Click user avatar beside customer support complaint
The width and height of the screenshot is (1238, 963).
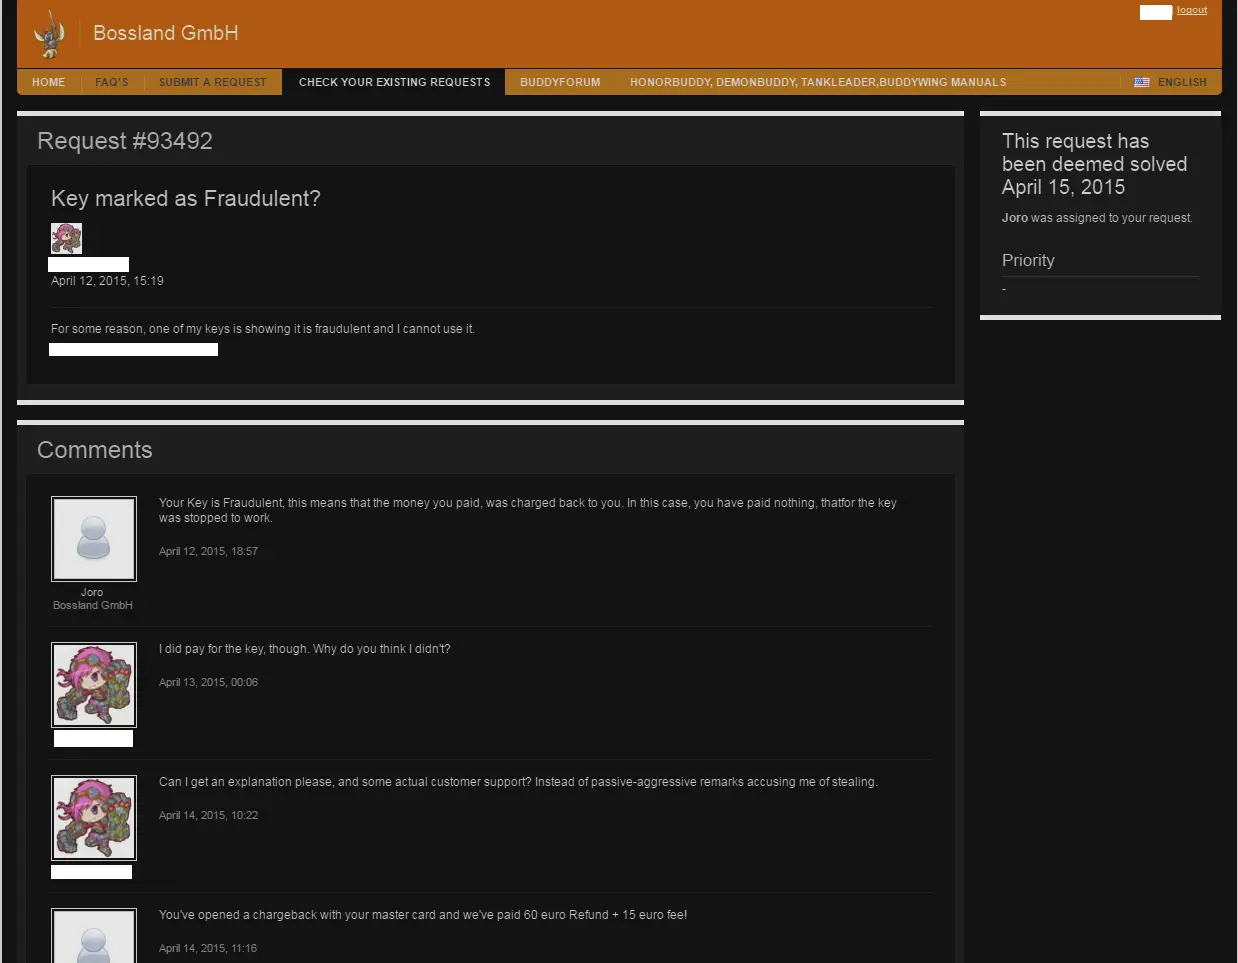94,818
